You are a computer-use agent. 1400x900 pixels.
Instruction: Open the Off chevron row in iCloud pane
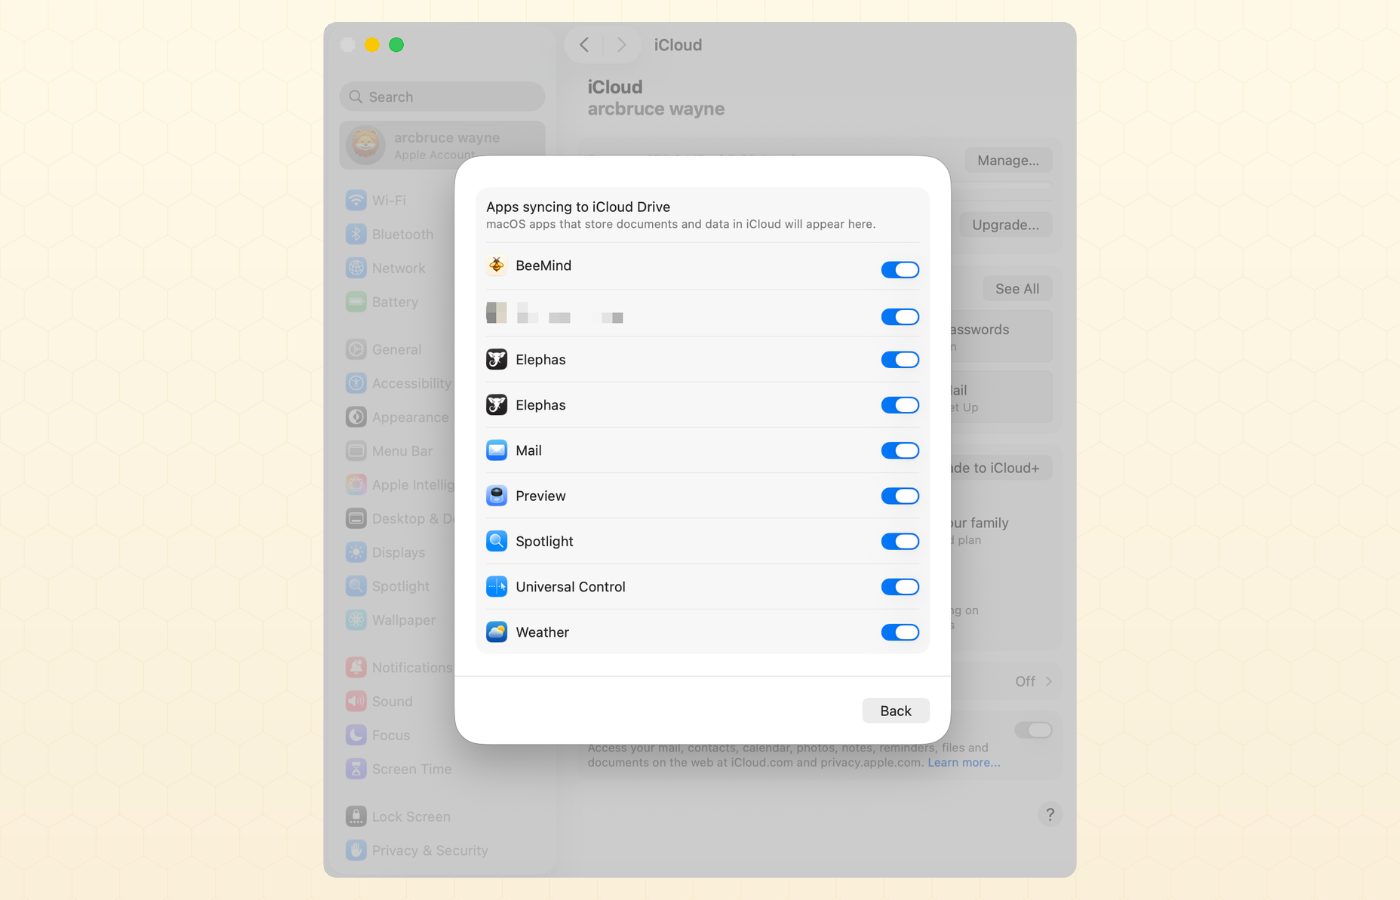point(1033,681)
